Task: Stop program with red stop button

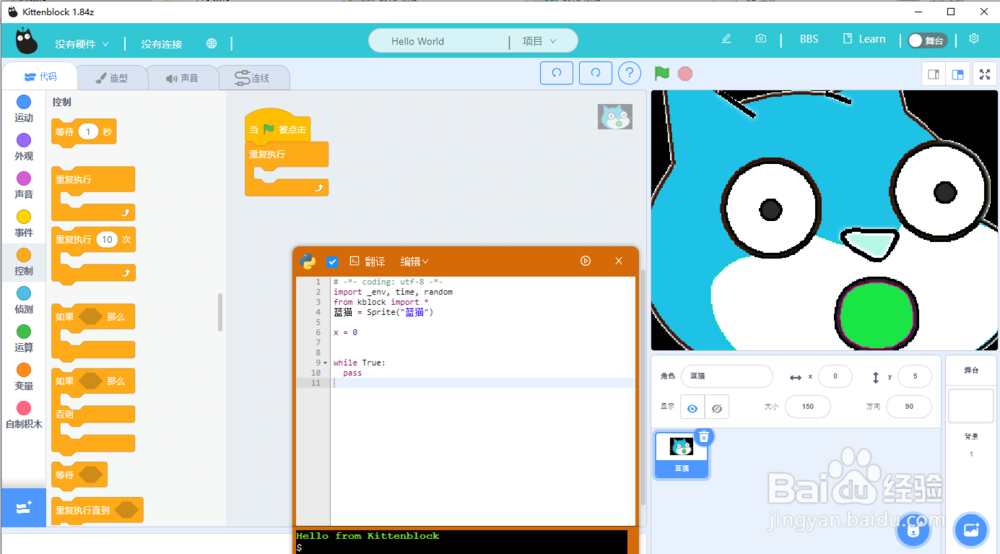Action: coord(685,73)
